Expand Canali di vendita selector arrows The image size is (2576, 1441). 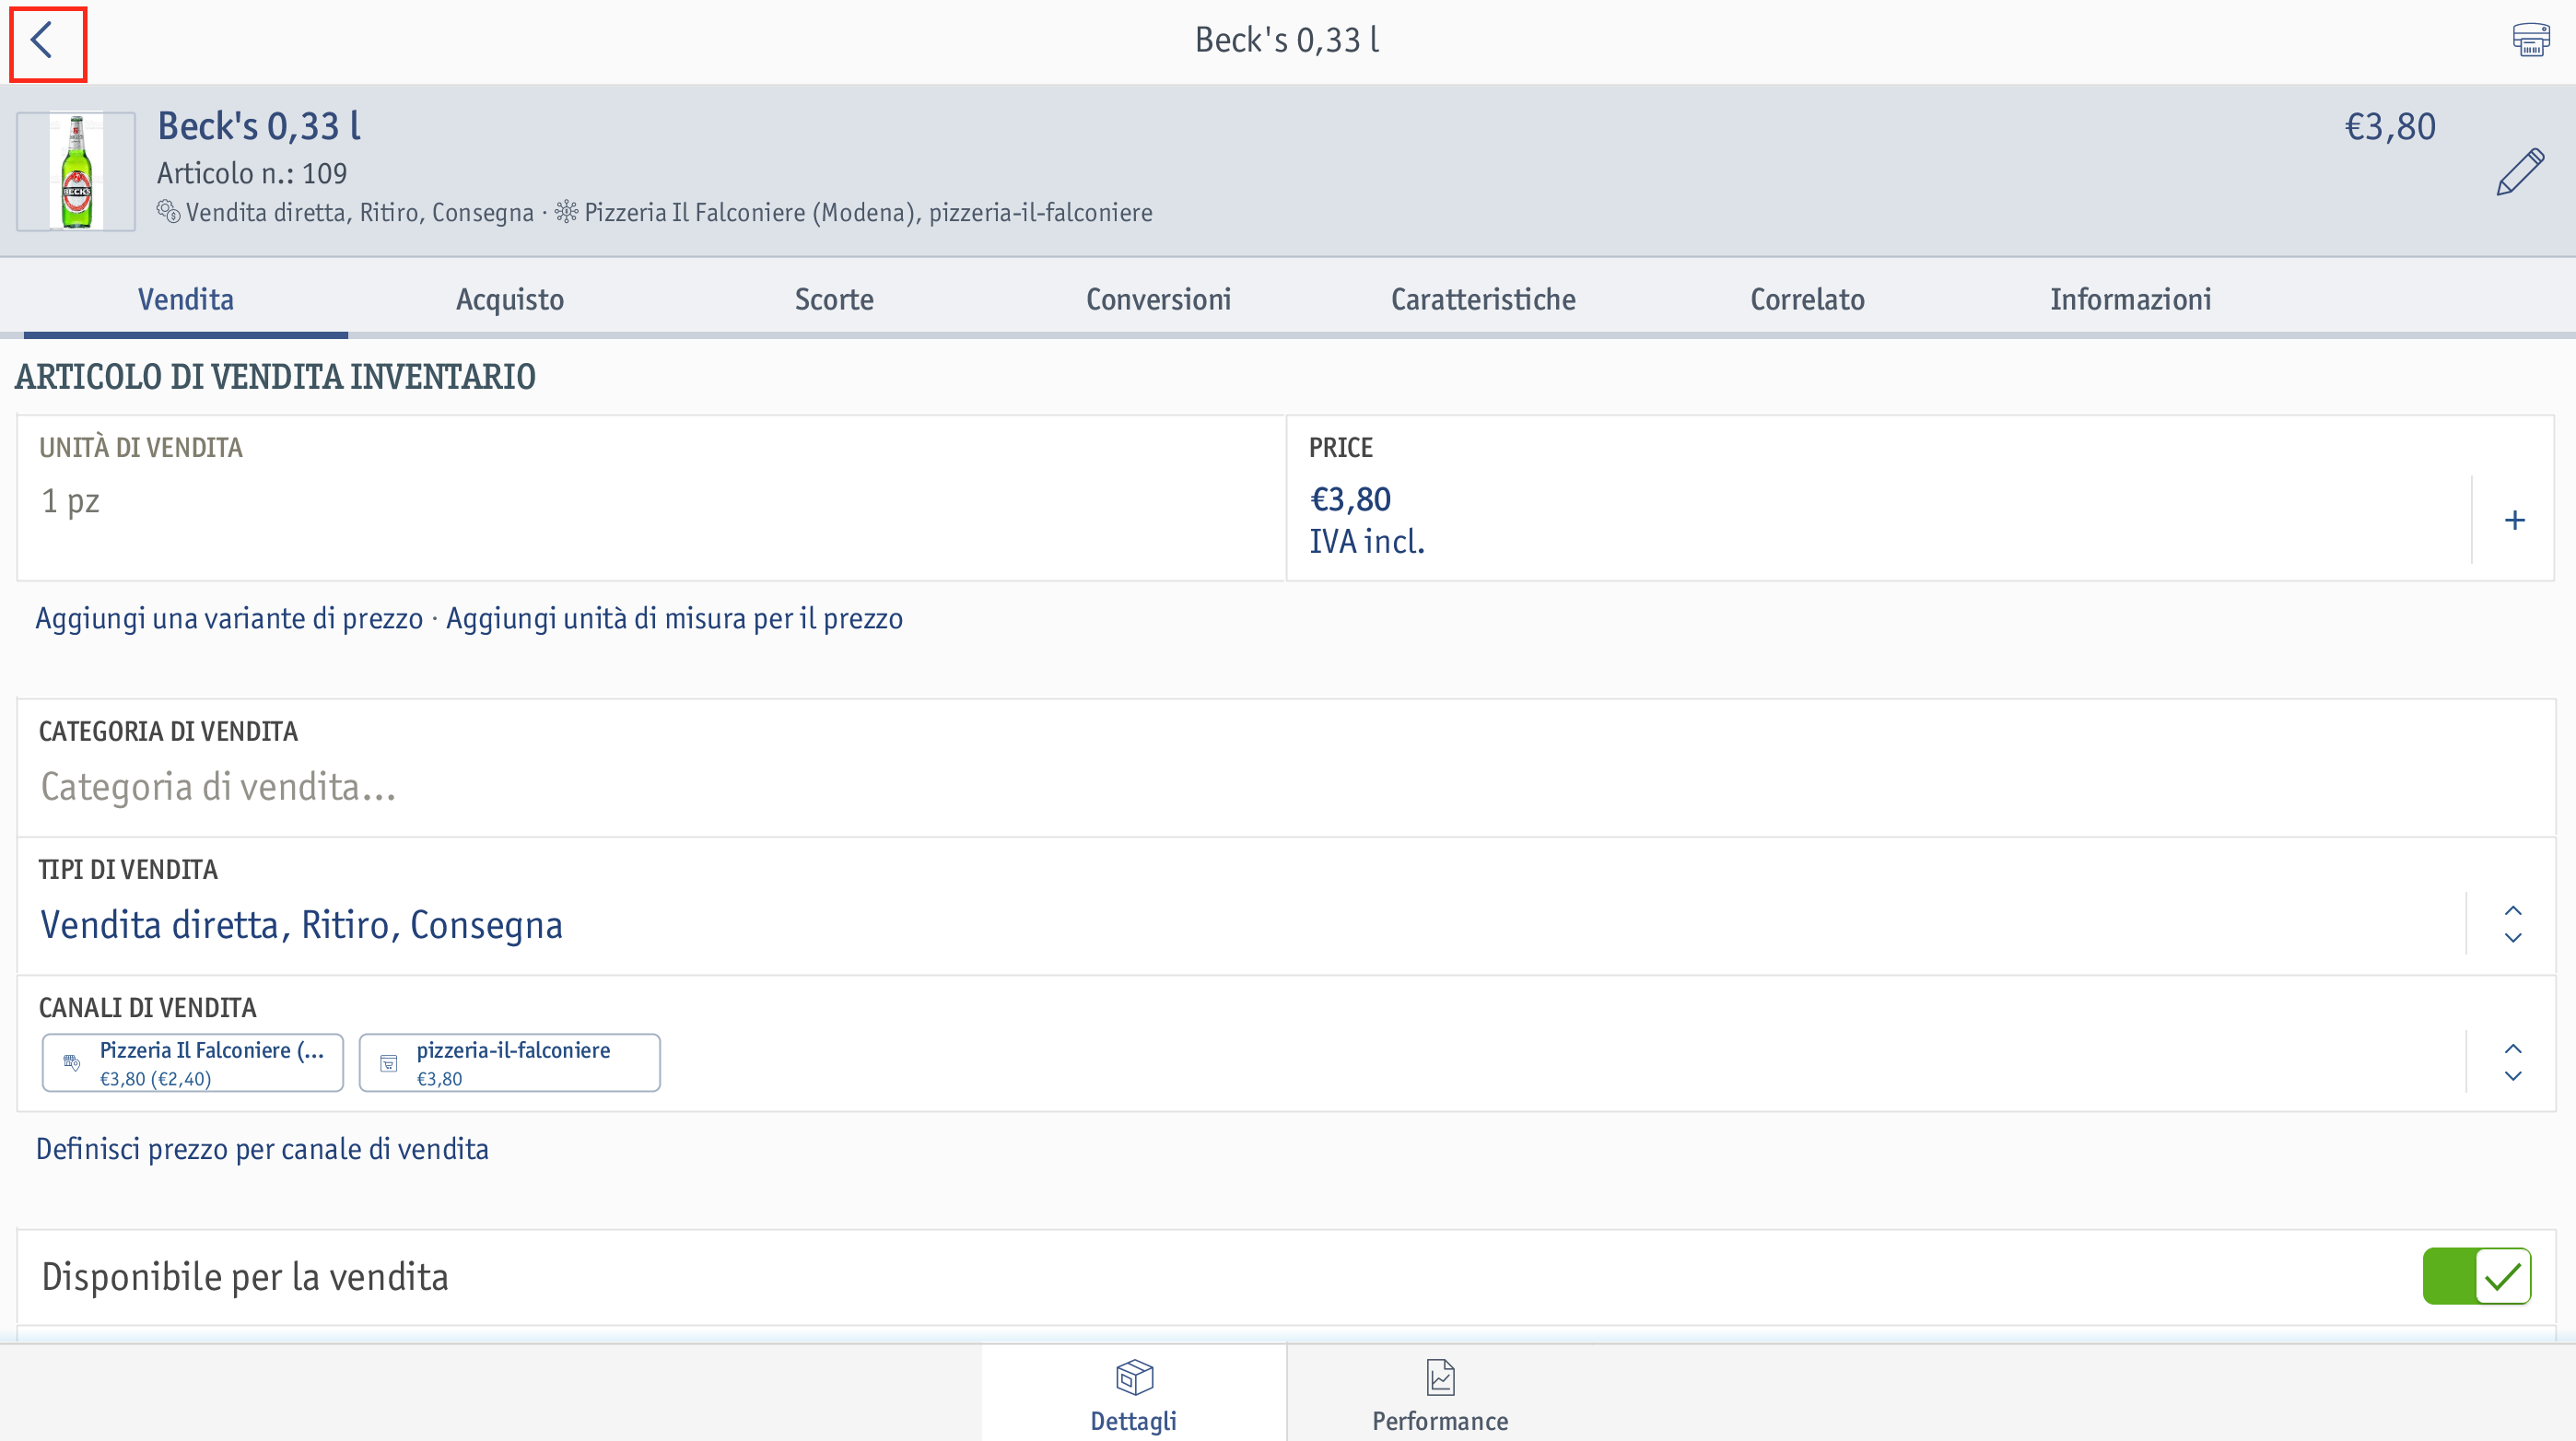(2512, 1062)
